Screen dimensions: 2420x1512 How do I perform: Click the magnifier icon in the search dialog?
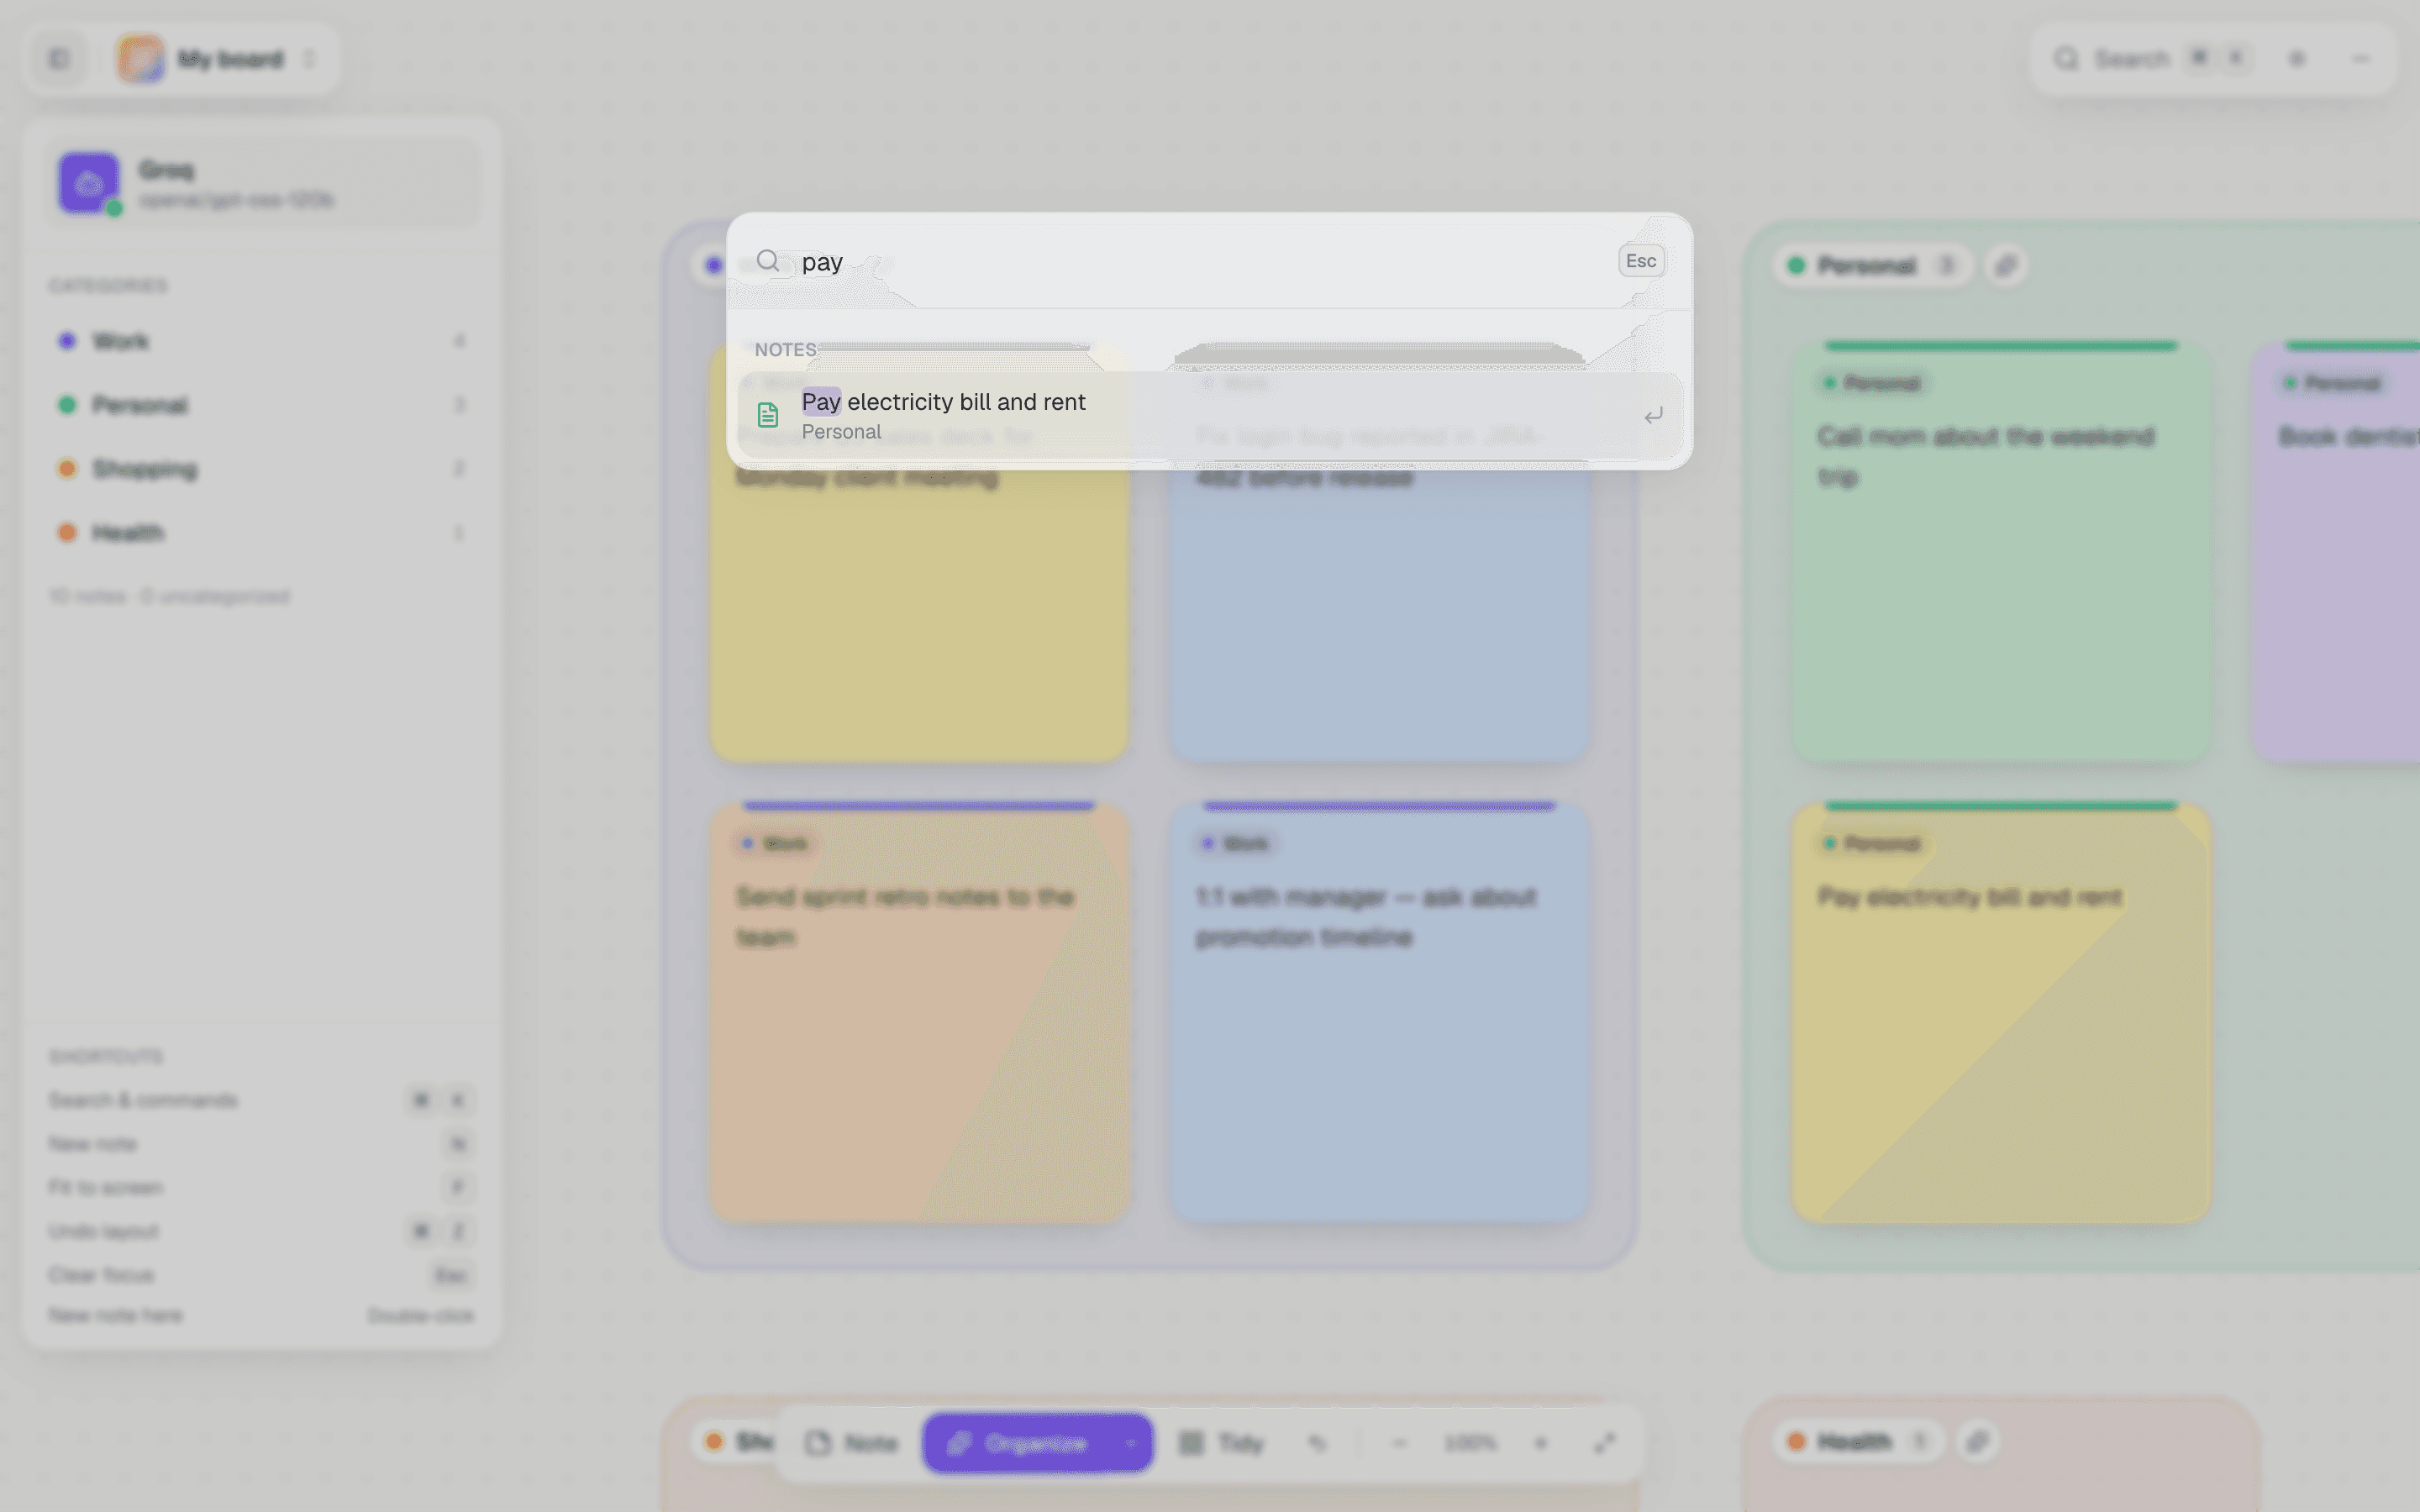(x=767, y=261)
